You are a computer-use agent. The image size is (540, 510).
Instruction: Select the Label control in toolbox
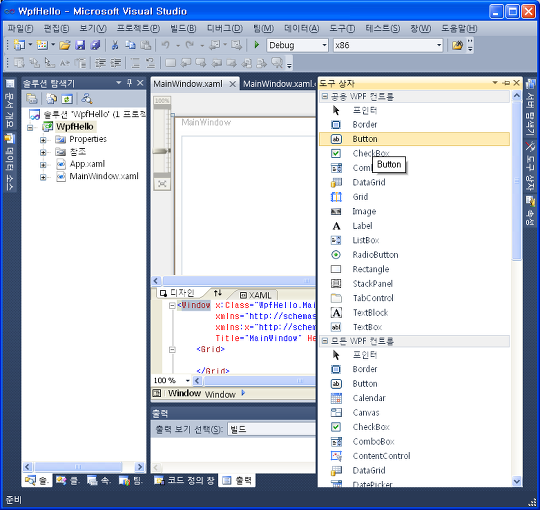click(x=414, y=226)
